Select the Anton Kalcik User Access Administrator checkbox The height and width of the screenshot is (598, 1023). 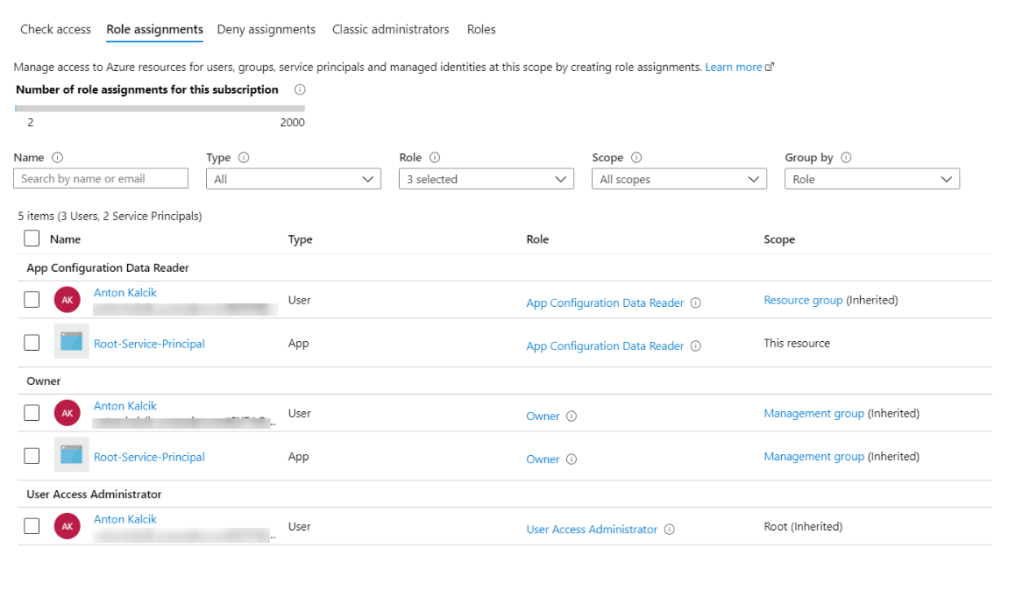(32, 526)
